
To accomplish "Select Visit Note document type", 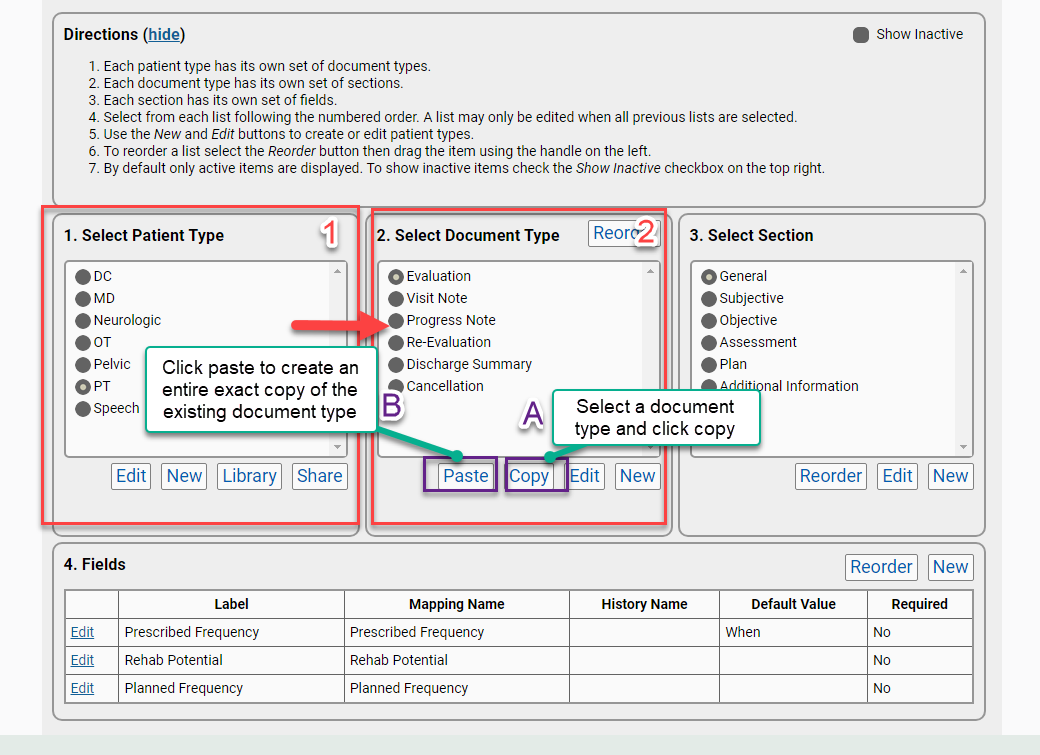I will point(396,299).
